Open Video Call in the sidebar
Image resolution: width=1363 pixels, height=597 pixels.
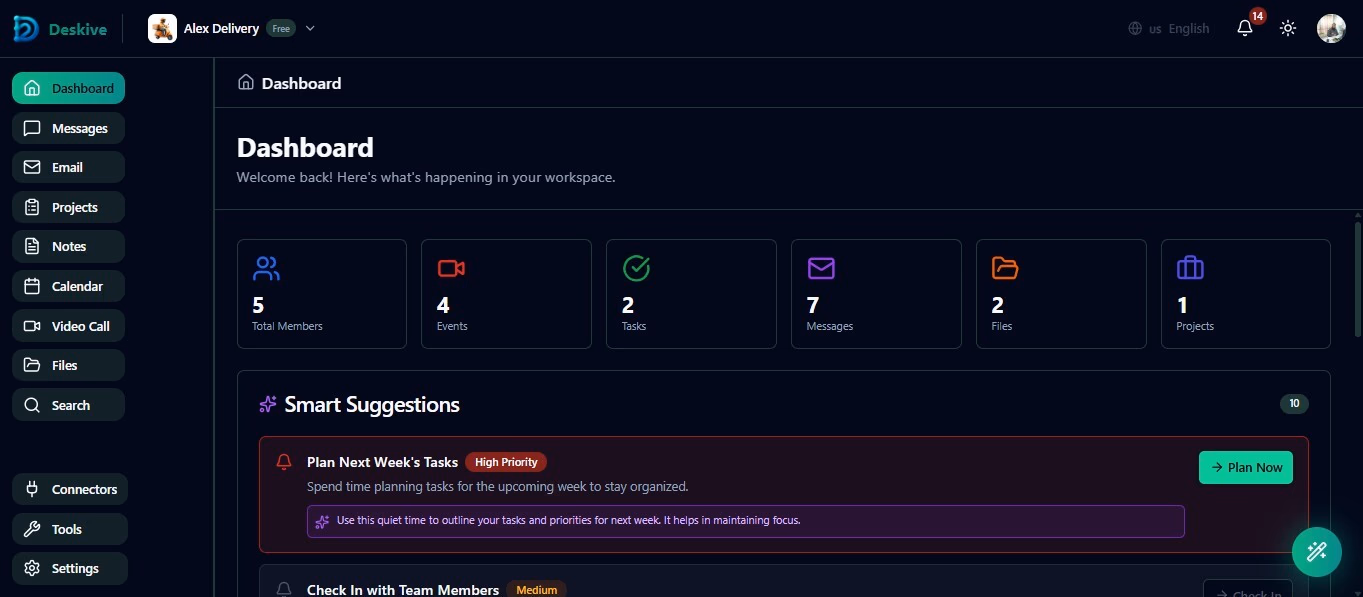coord(68,326)
